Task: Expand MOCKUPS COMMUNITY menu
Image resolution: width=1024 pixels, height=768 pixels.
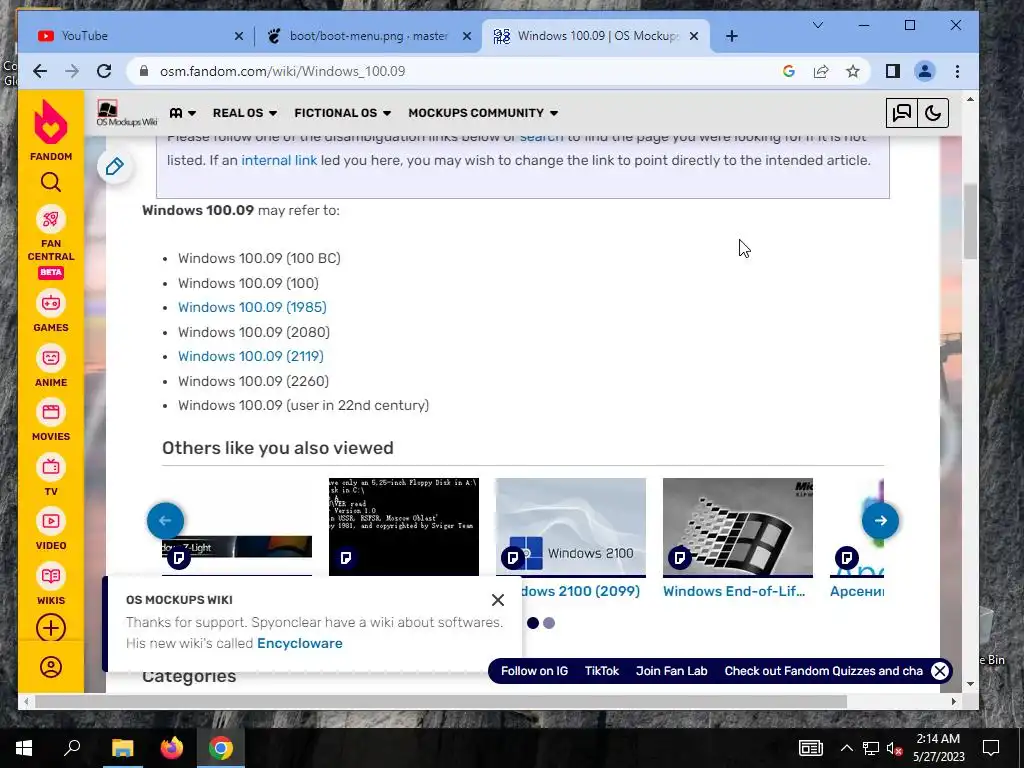Action: click(x=483, y=113)
